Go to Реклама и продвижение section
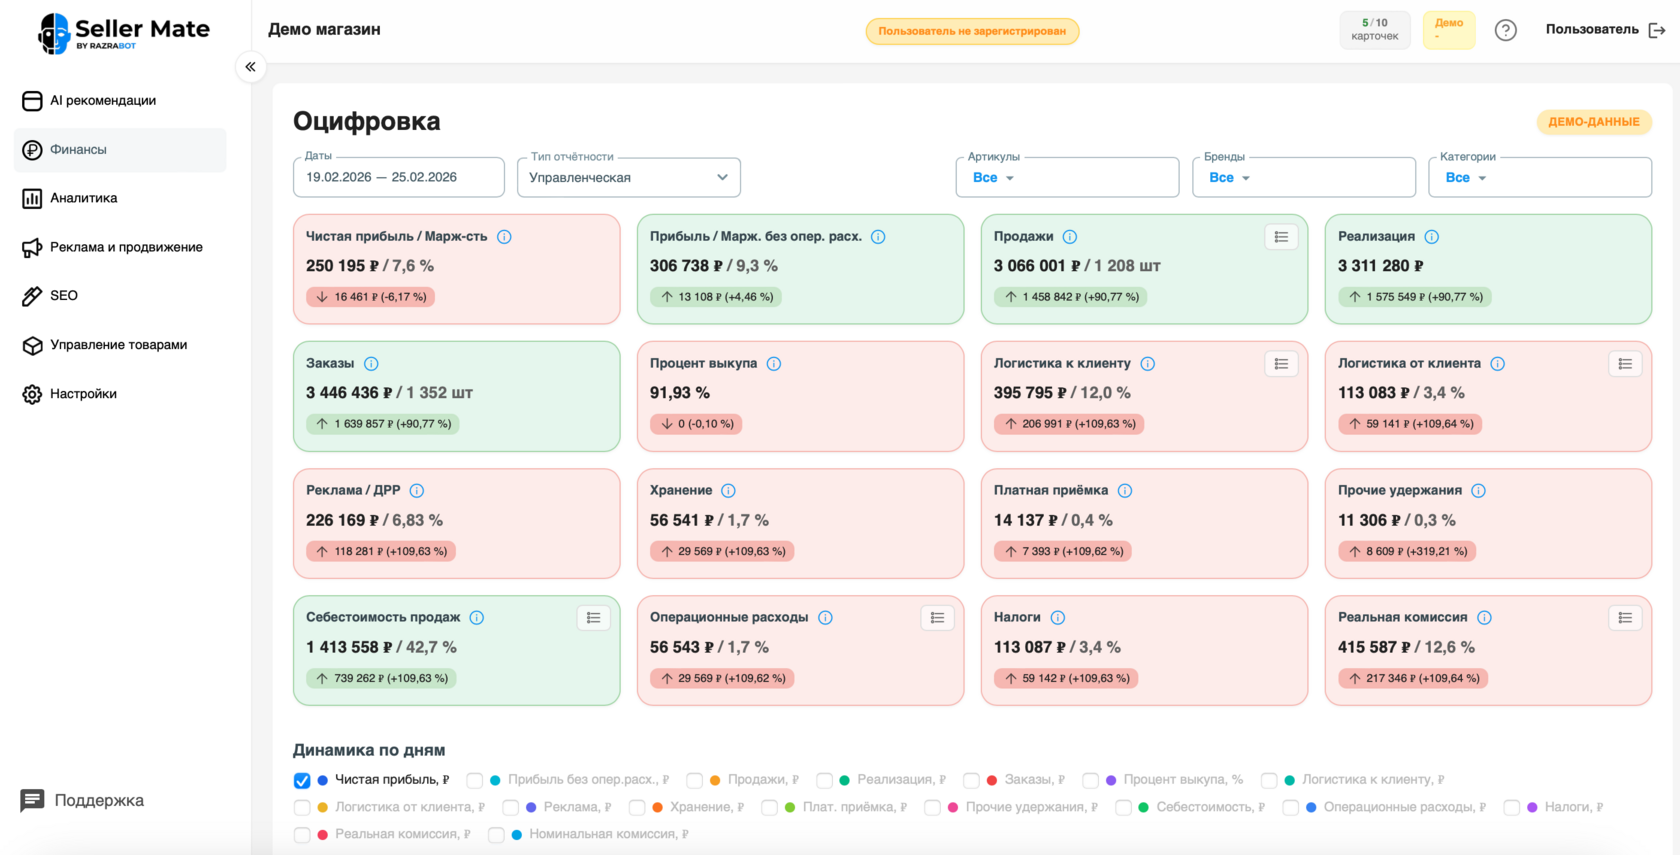 tap(126, 247)
